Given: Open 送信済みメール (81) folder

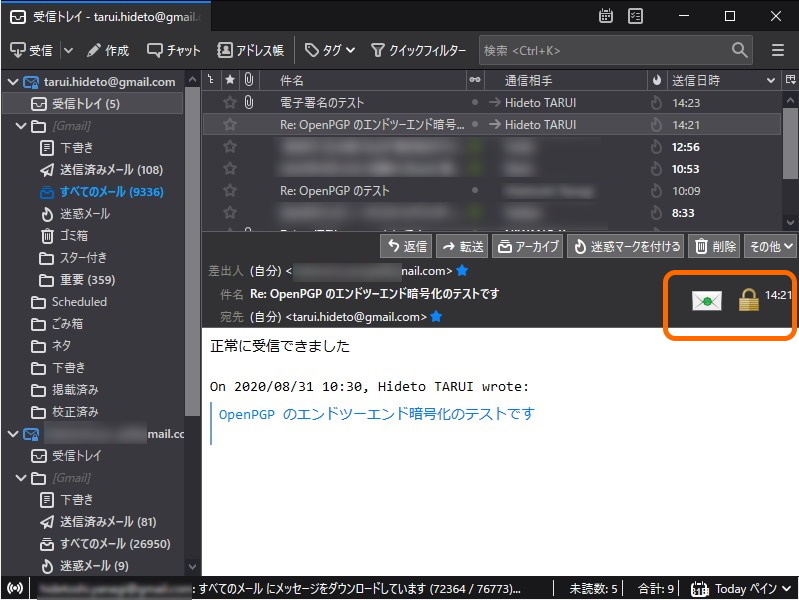Looking at the screenshot, I should click(98, 521).
